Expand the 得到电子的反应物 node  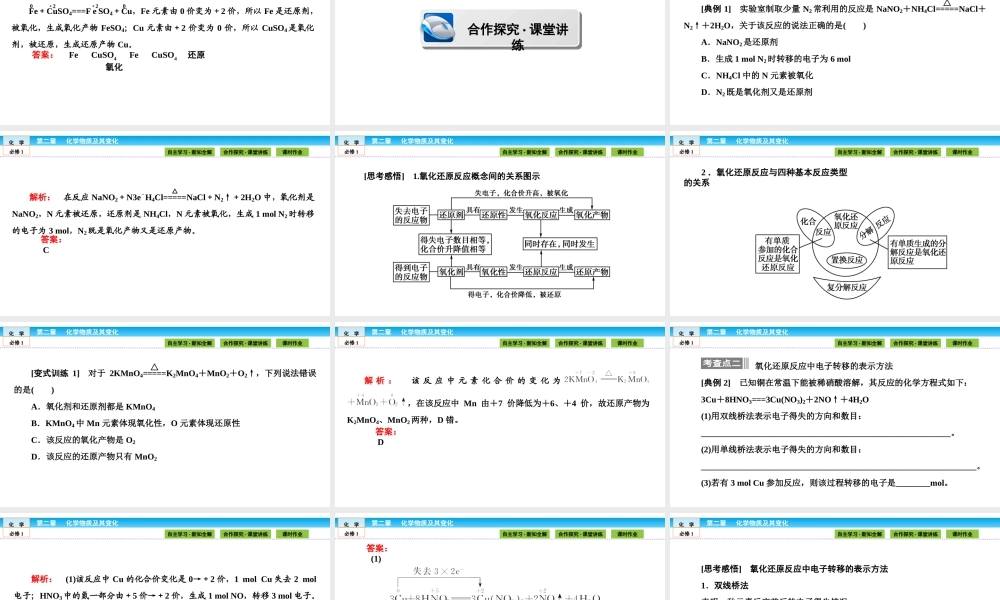pyautogui.click(x=412, y=271)
